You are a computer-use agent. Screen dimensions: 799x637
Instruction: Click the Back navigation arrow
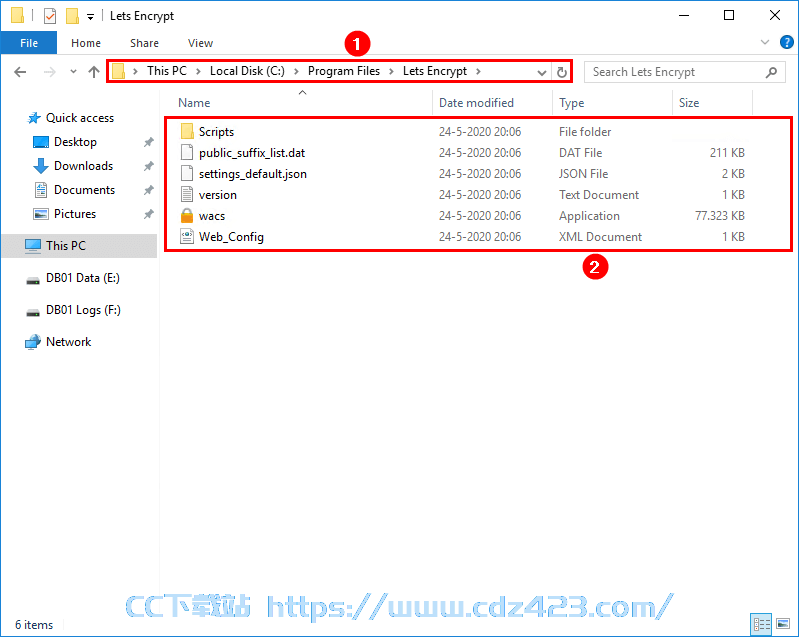(20, 72)
